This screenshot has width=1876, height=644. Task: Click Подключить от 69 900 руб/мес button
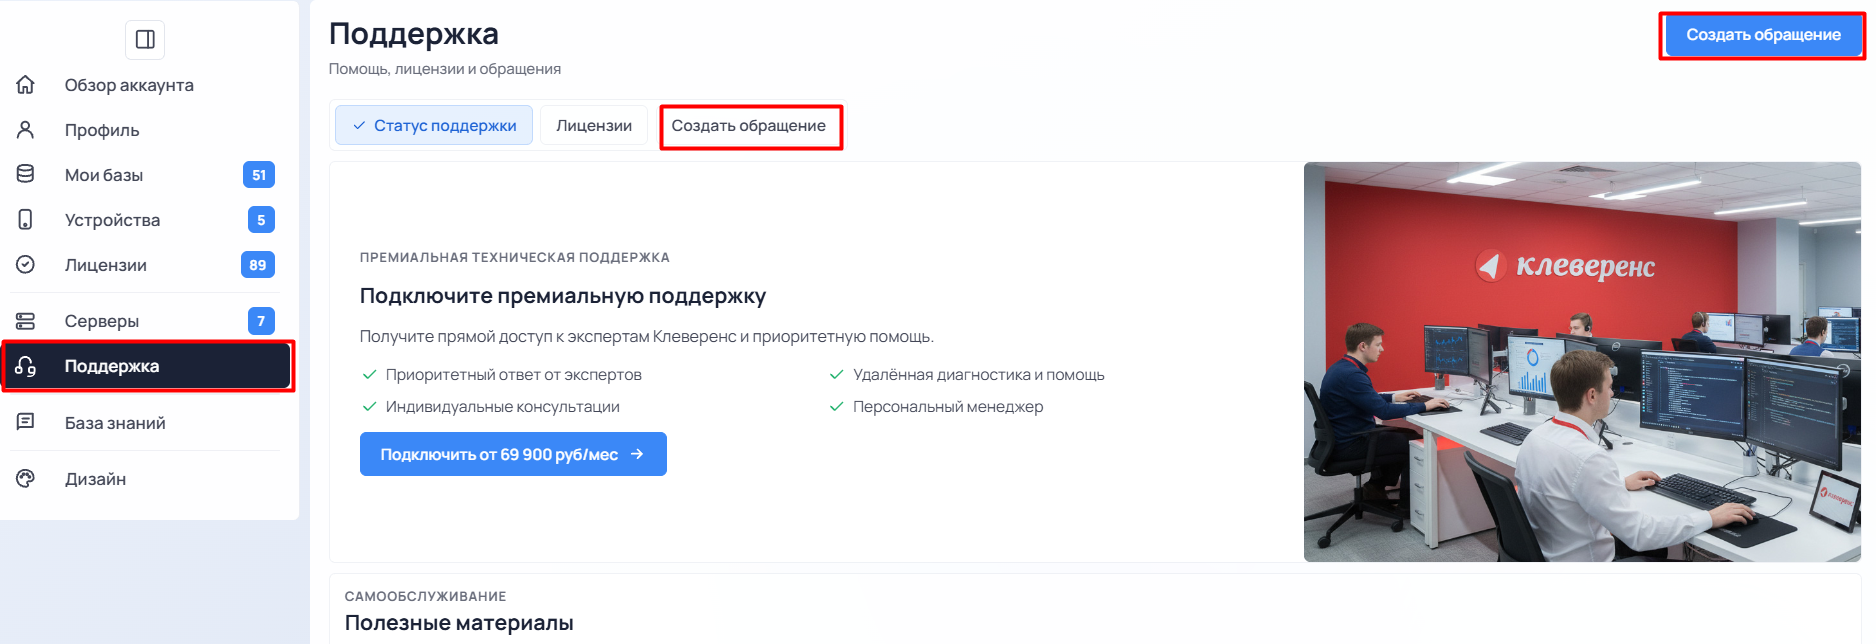coord(513,454)
